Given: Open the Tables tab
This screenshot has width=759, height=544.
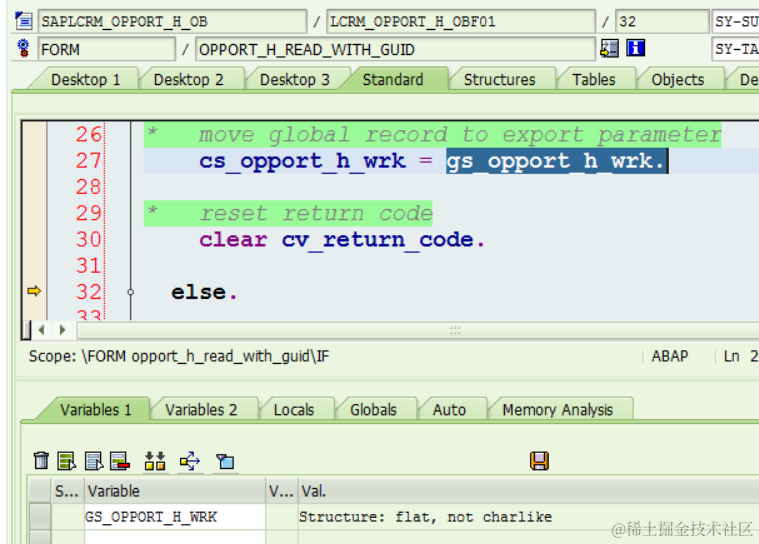Looking at the screenshot, I should click(x=594, y=79).
